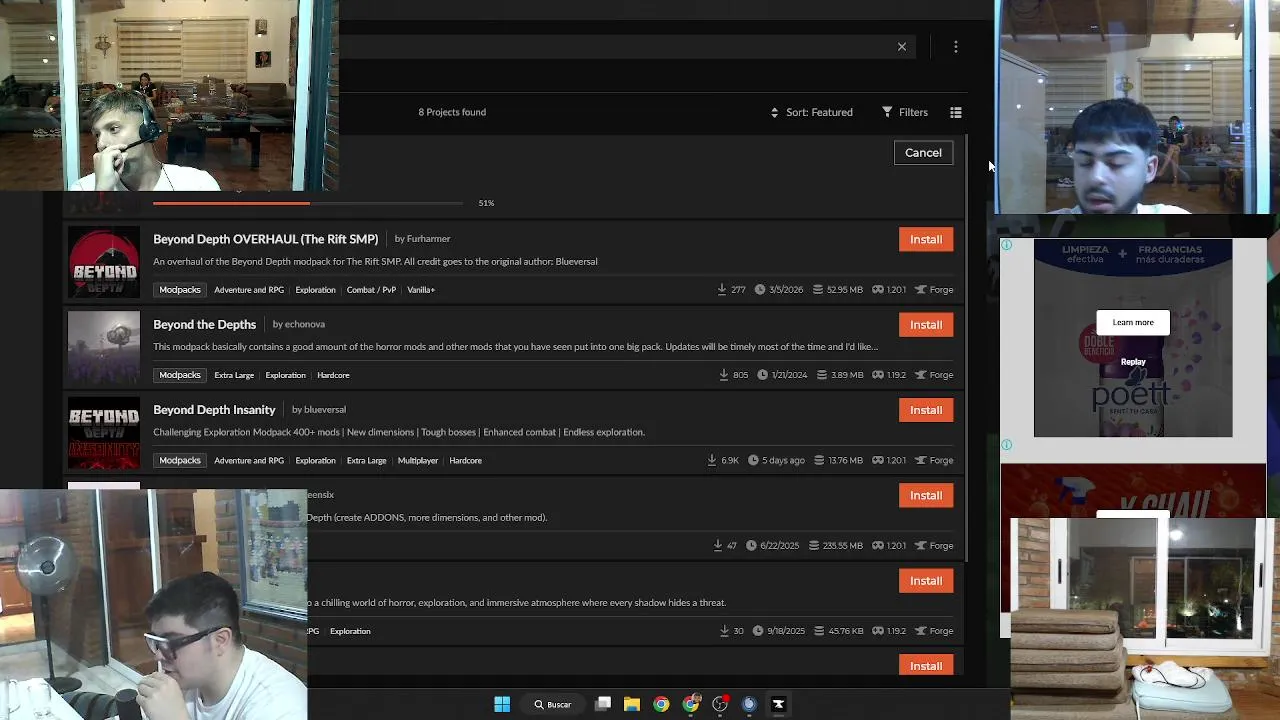Screen dimensions: 1280x720
Task: Install Beyond Depth Insanity modpack
Action: point(926,410)
